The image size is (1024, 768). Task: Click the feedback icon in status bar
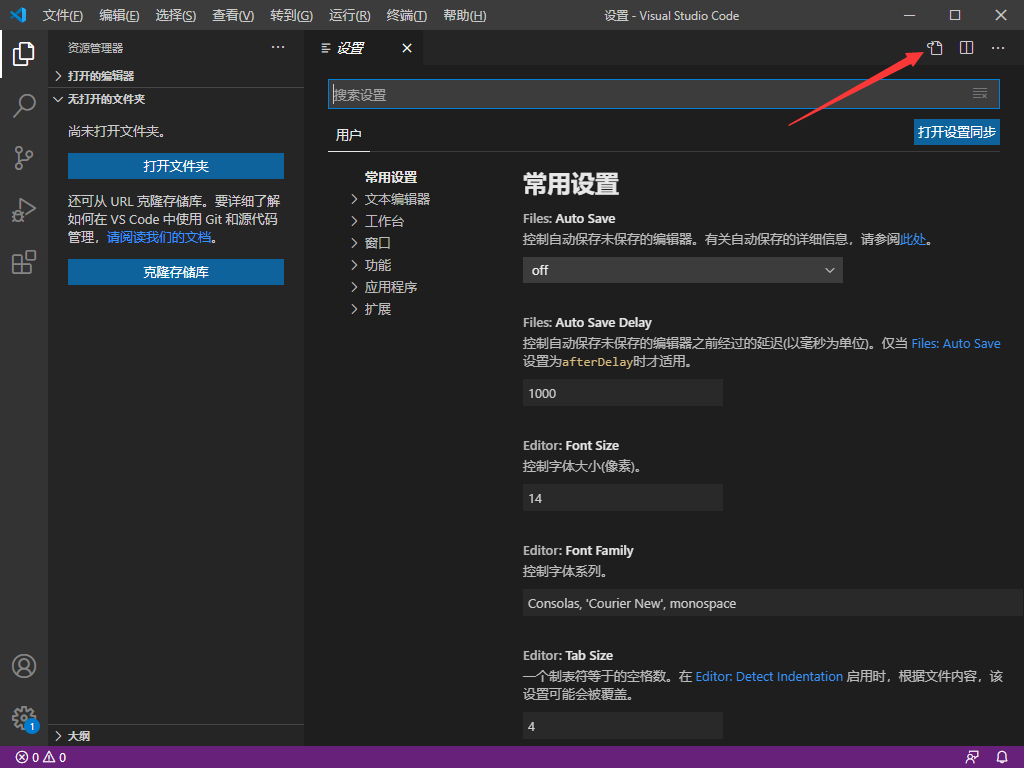[x=972, y=757]
